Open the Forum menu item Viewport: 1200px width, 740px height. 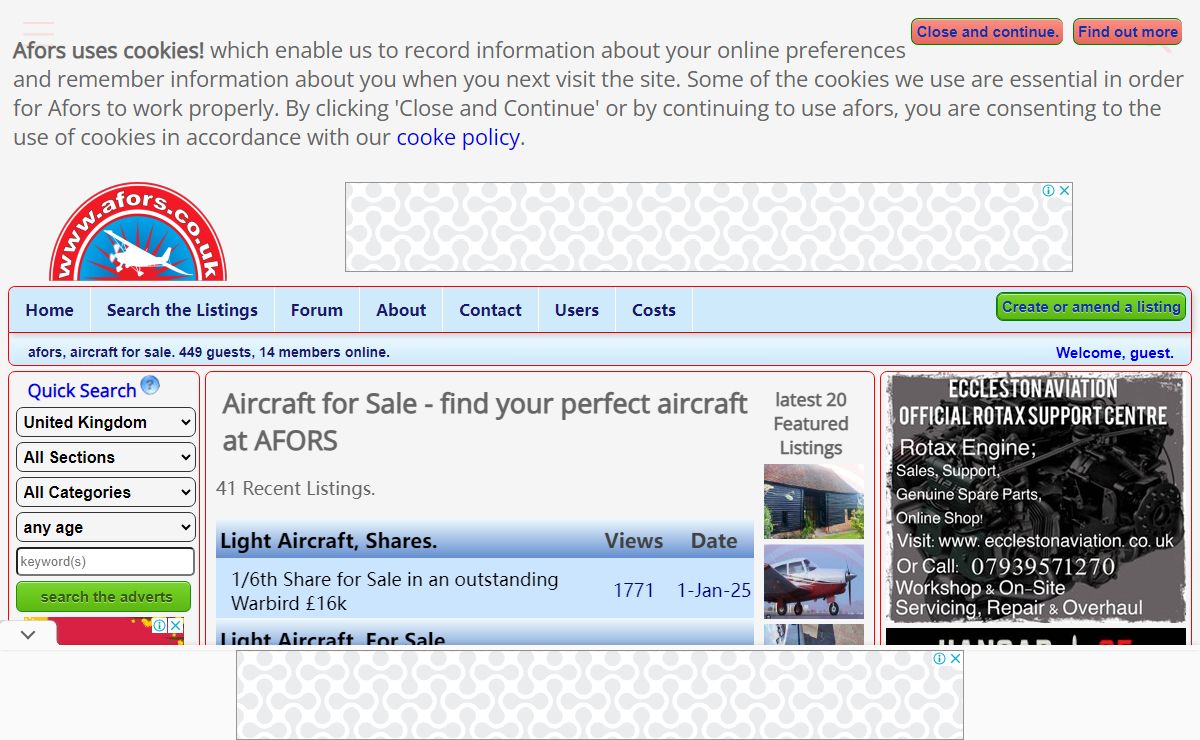[317, 310]
